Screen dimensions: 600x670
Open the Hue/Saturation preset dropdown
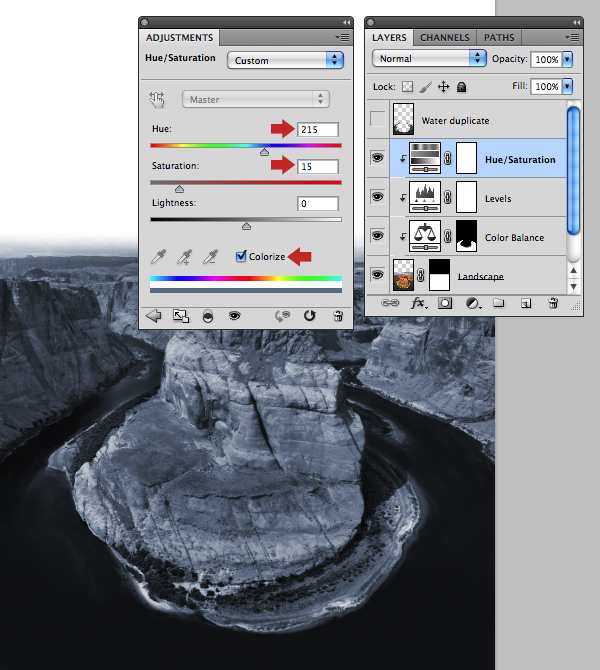(x=285, y=60)
